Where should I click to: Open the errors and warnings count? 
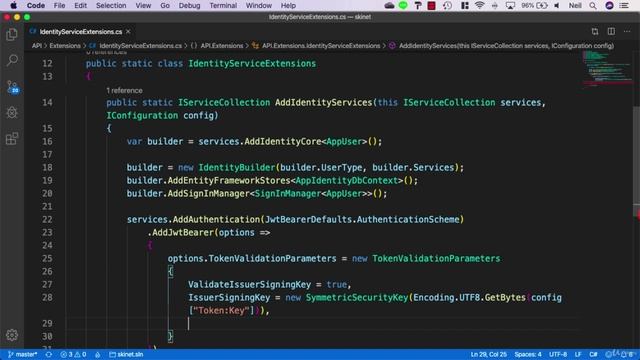tap(73, 354)
